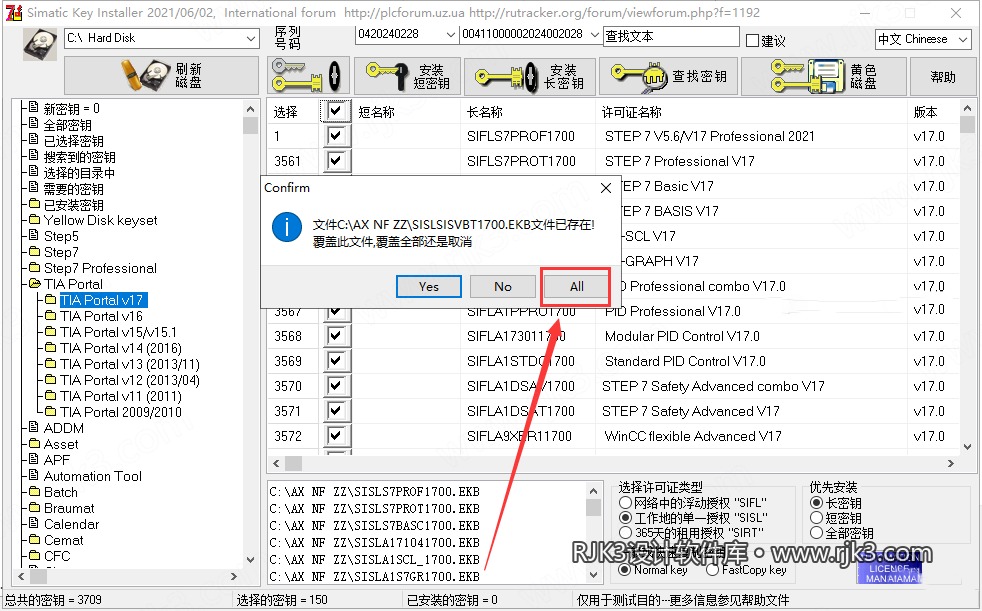Uncheck the checkbox for row 3572
Viewport: 982px width, 611px height.
[336, 436]
